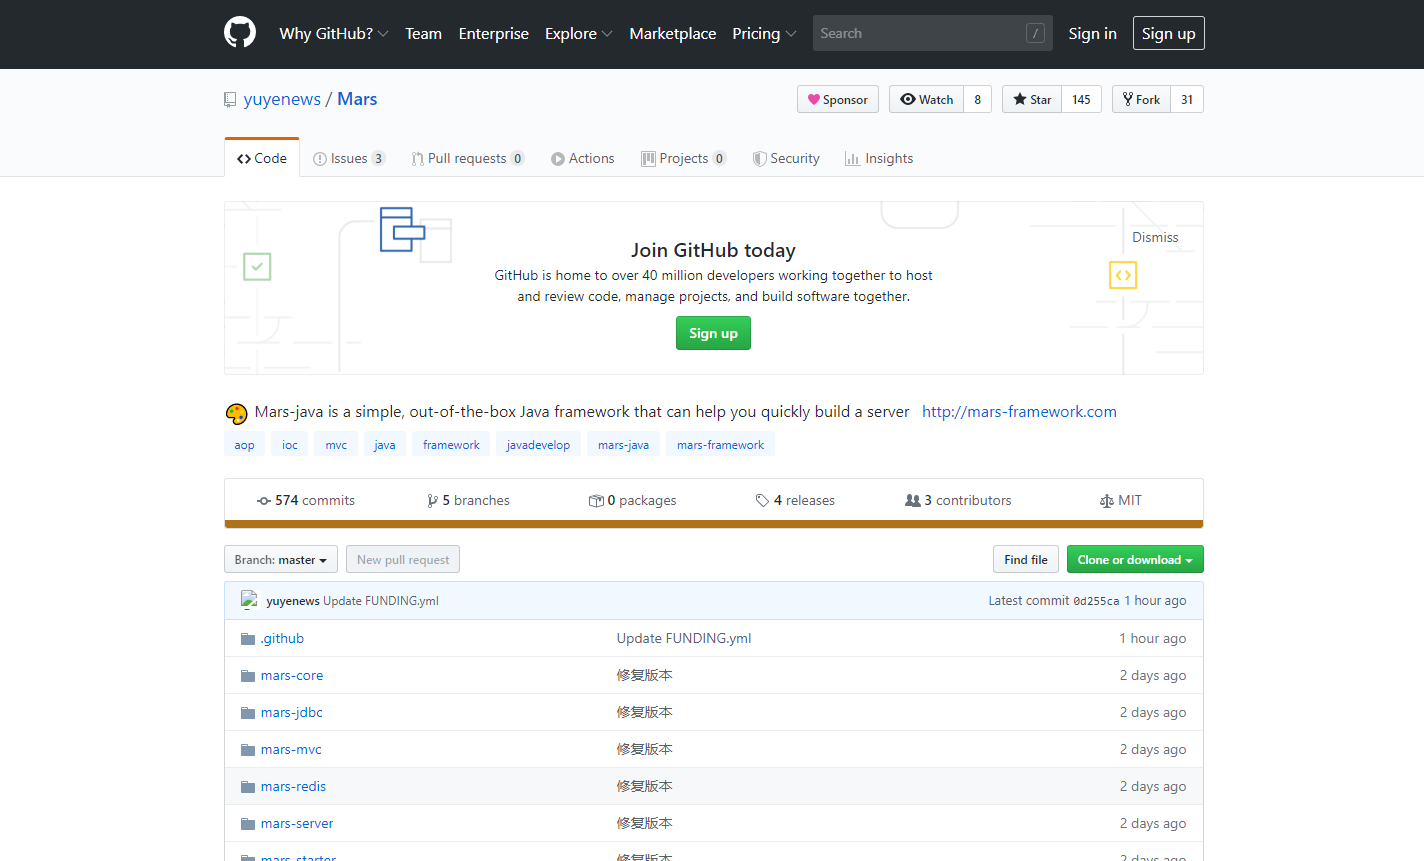This screenshot has height=861, width=1424.
Task: Click Sign up button in header
Action: click(1169, 33)
